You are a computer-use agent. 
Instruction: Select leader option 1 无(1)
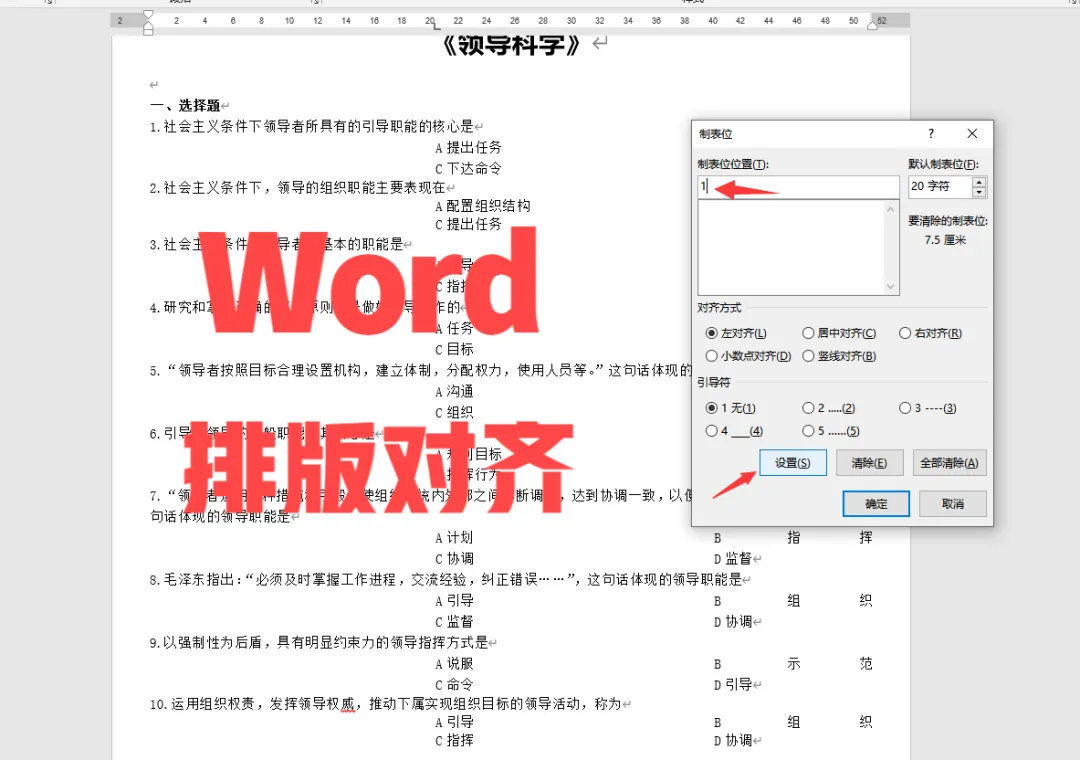point(731,409)
